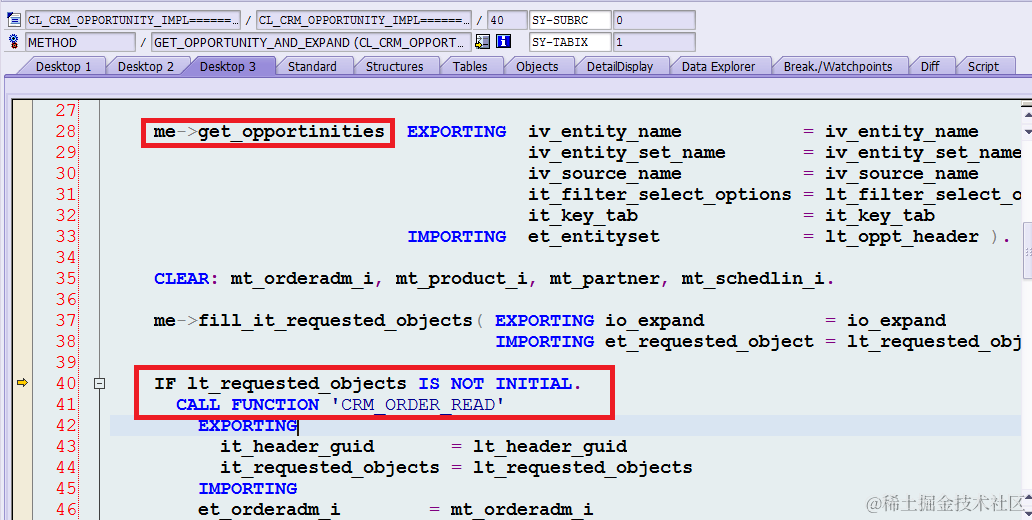Open the Standard tab
1032x520 pixels.
[x=312, y=66]
